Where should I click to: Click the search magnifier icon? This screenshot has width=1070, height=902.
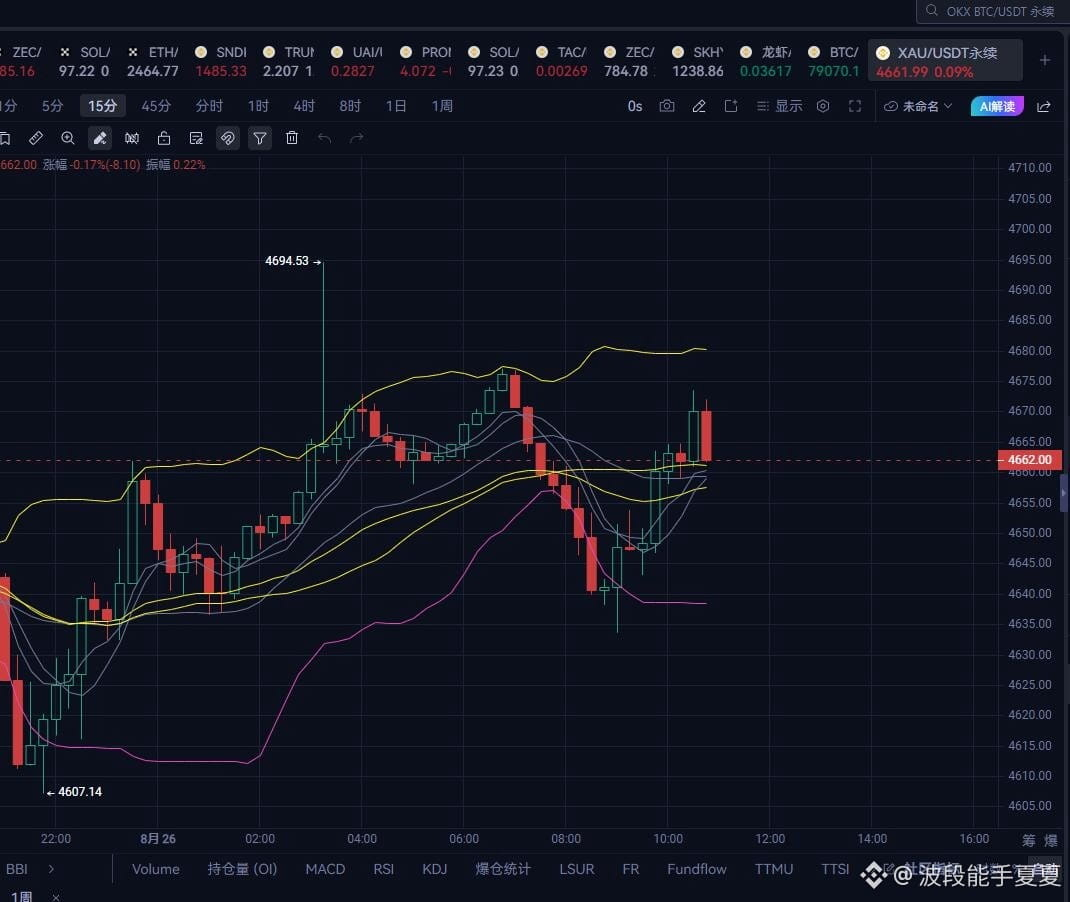pos(931,10)
